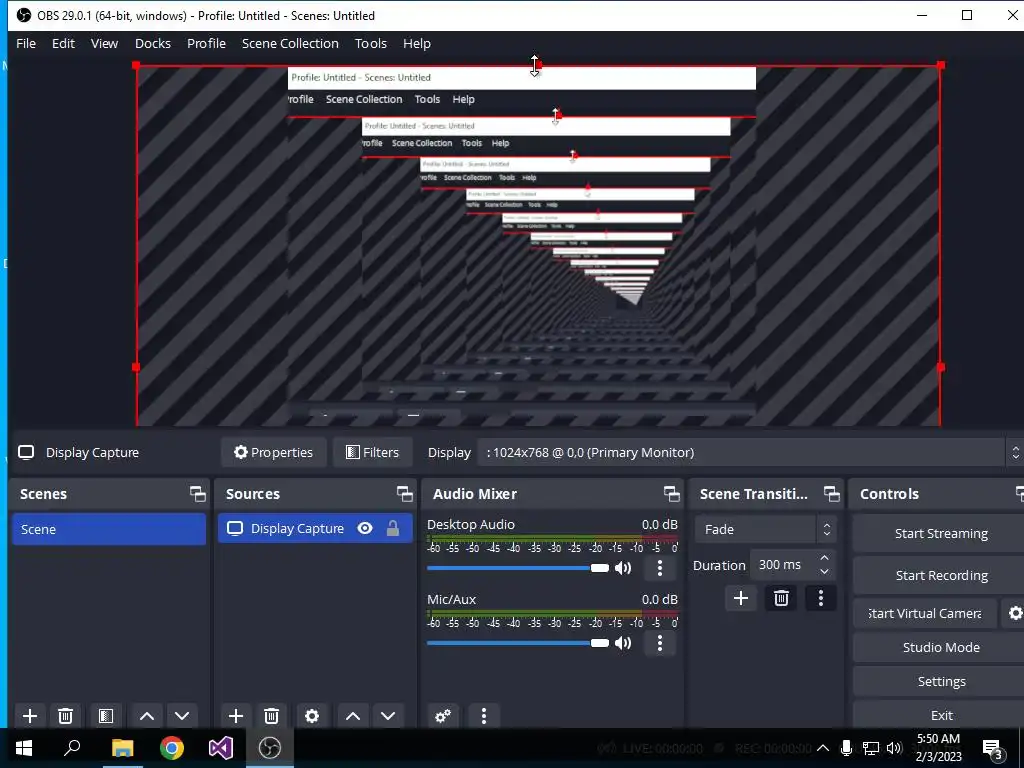1024x768 pixels.
Task: Open source properties gear in Sources dock
Action: 312,716
